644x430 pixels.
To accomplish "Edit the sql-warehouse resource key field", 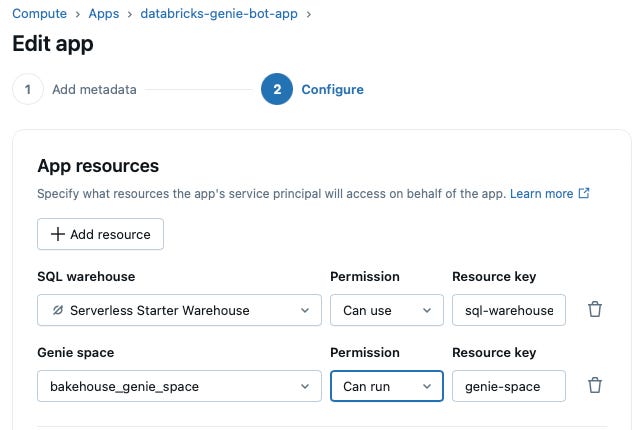I will 509,310.
